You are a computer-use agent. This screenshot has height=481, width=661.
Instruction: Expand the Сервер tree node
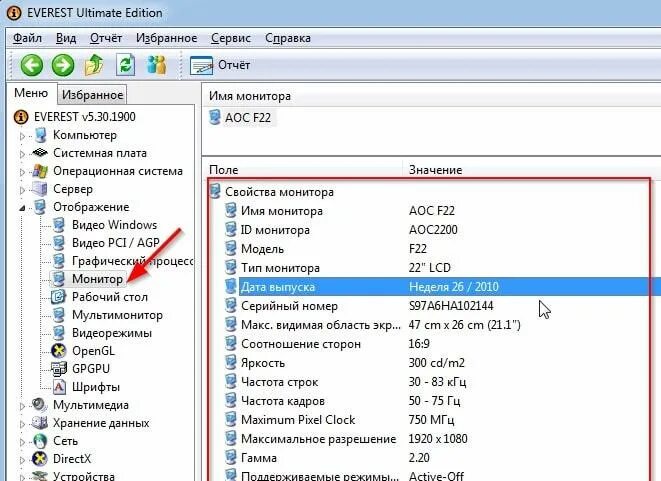click(22, 190)
